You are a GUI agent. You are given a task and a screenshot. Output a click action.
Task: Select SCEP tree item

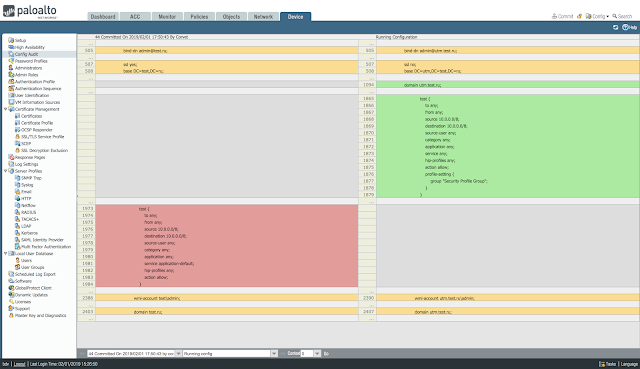(26, 143)
